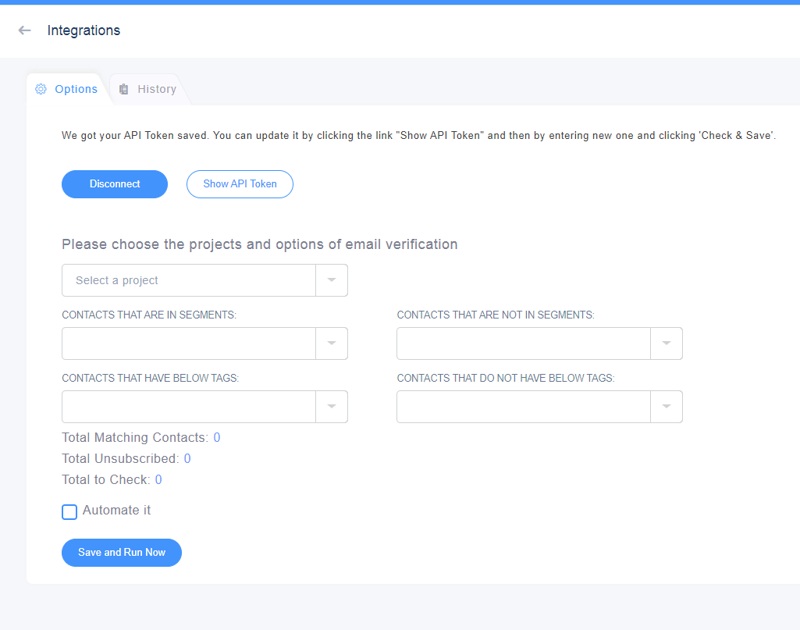Click the gear icon on Options tab
This screenshot has width=800, height=630.
[x=41, y=89]
